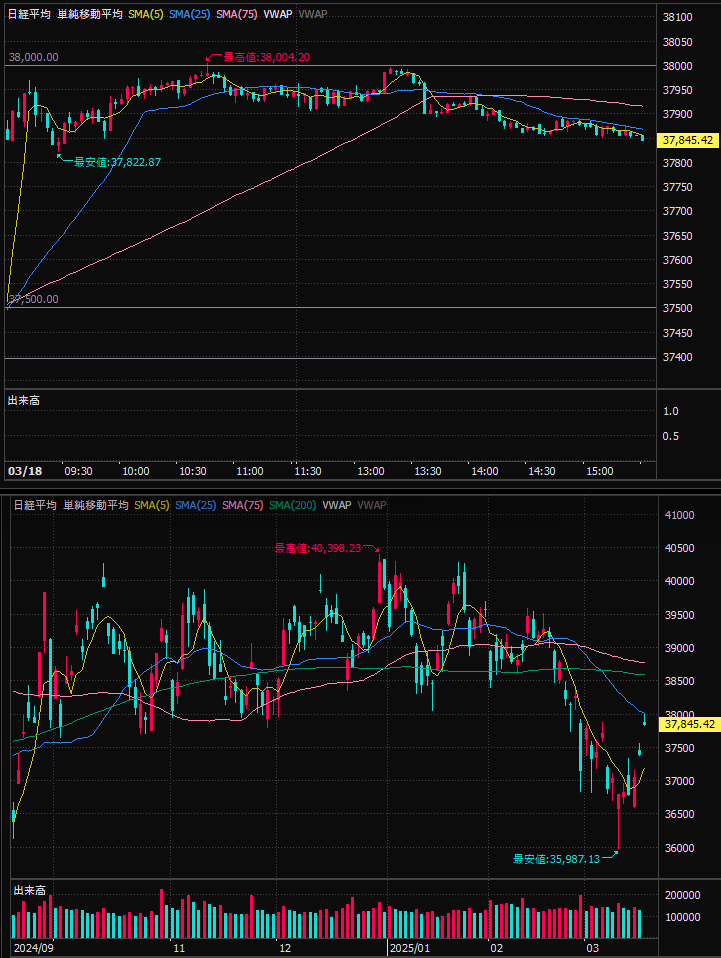Click the 14:00 time label

485,471
